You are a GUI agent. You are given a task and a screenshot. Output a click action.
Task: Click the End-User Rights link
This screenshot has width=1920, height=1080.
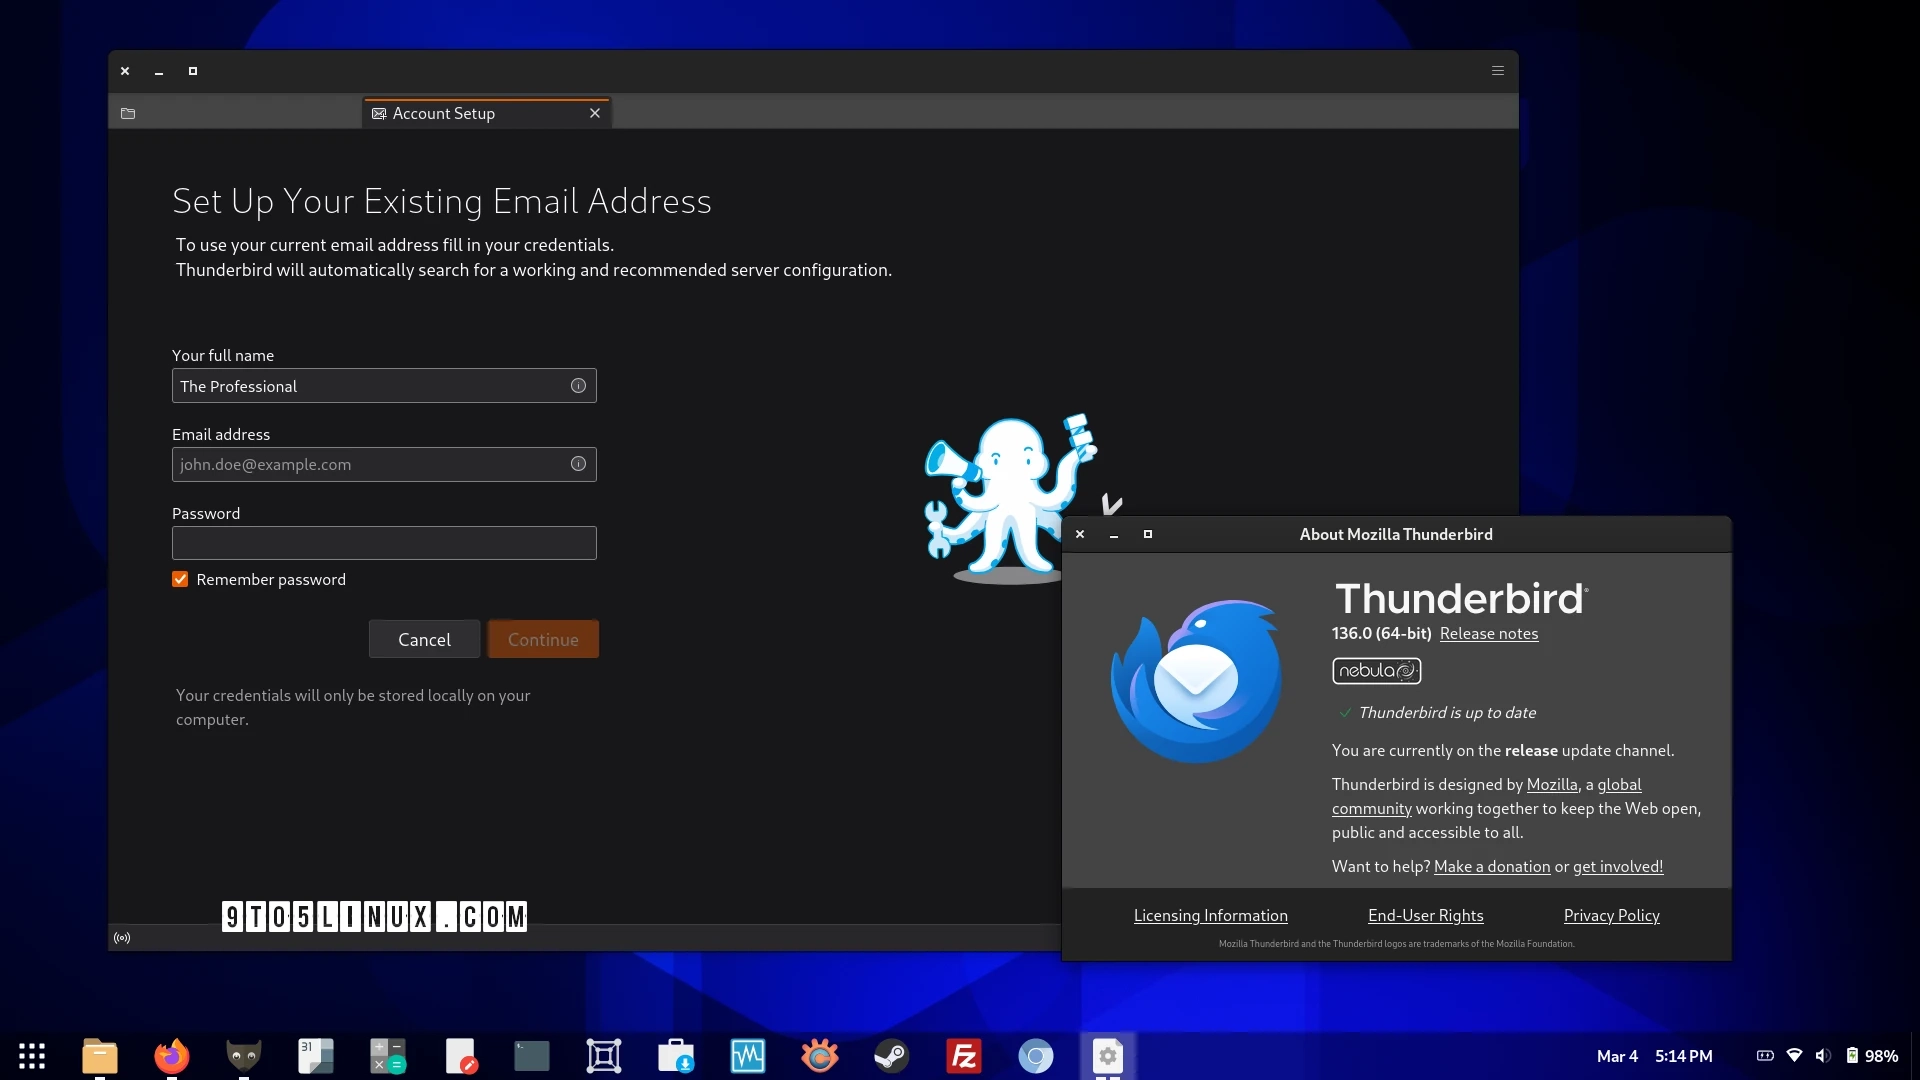tap(1425, 915)
